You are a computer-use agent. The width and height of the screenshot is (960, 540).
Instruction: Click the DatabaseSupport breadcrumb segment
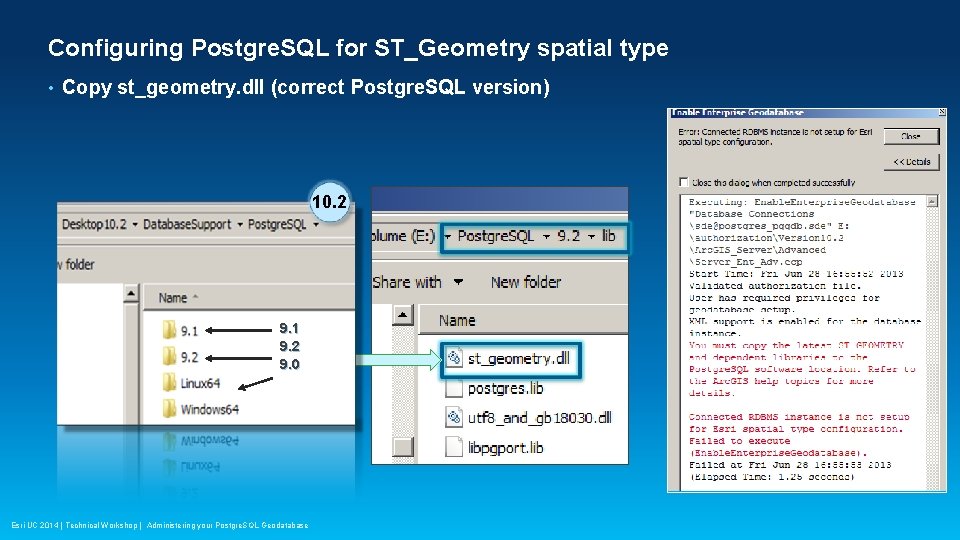point(187,225)
